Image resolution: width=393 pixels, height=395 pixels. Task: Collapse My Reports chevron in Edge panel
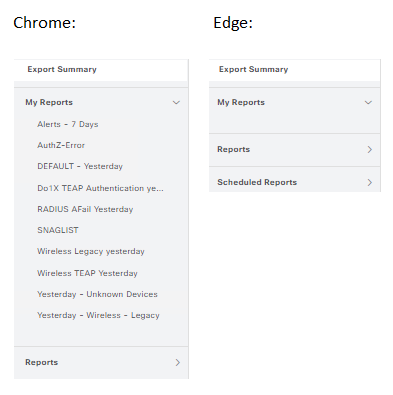pos(368,102)
